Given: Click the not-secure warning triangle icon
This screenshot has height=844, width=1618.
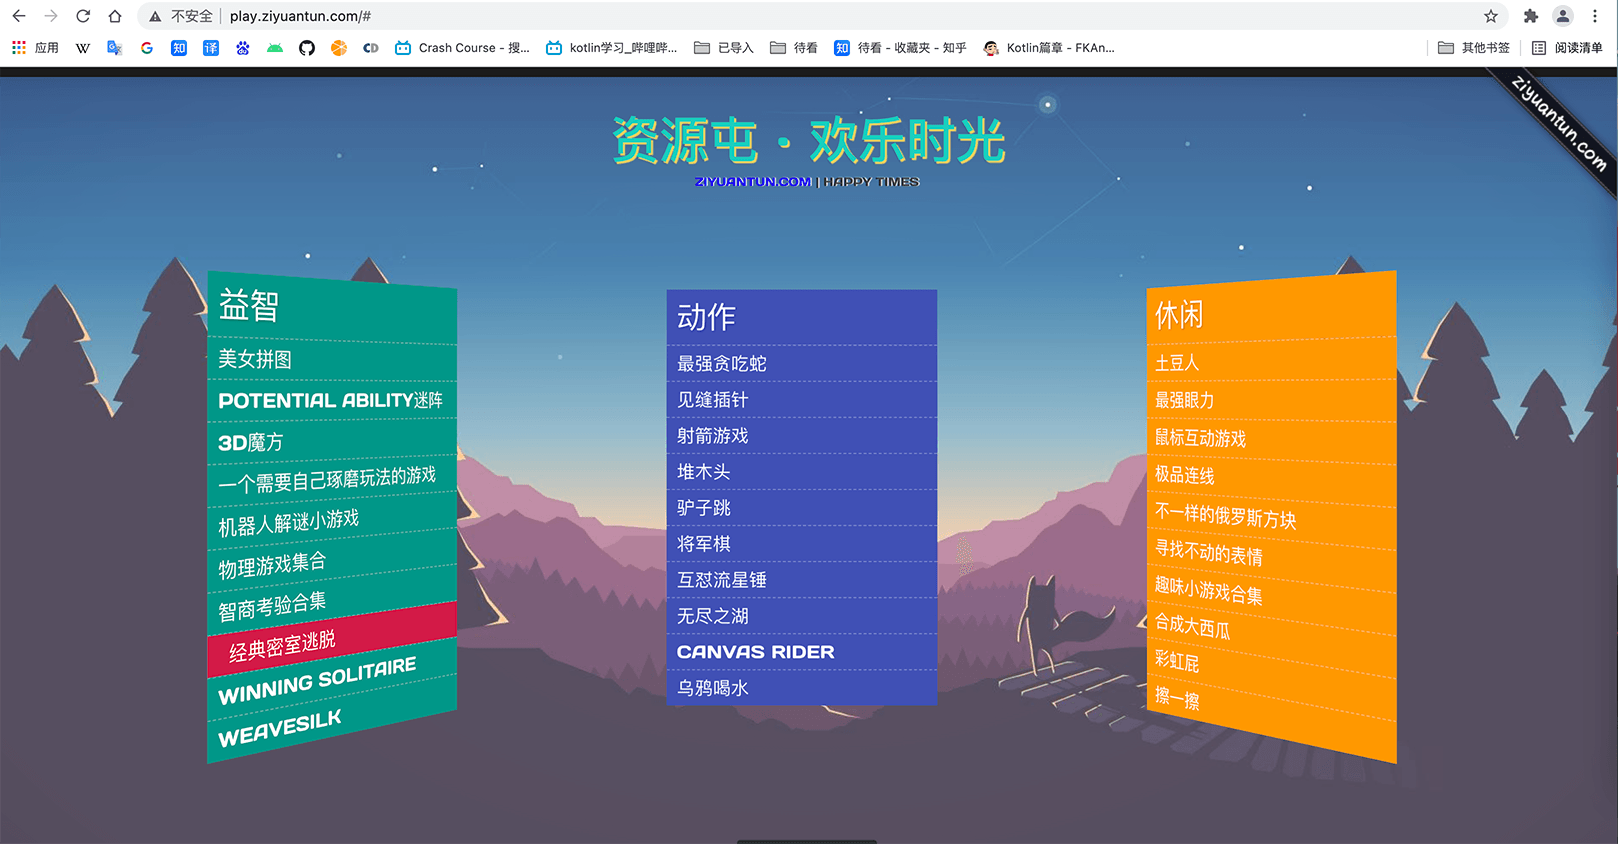Looking at the screenshot, I should pos(155,16).
